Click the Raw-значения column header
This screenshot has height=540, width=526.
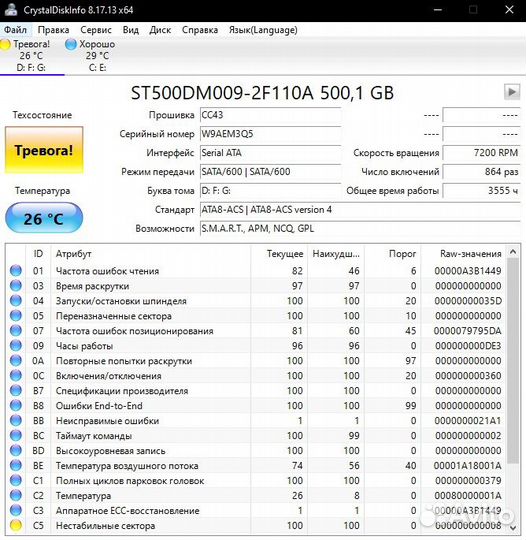pos(463,254)
